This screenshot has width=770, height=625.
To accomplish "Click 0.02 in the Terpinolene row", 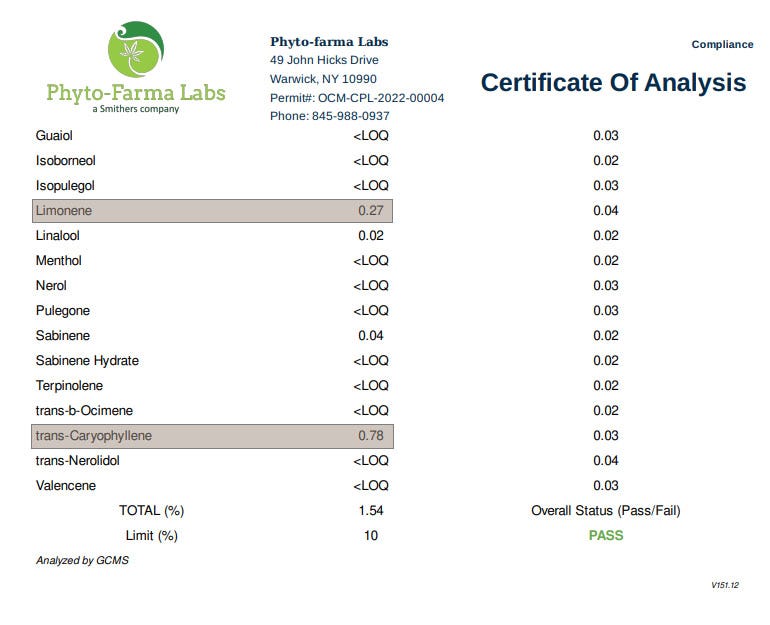I will click(605, 386).
